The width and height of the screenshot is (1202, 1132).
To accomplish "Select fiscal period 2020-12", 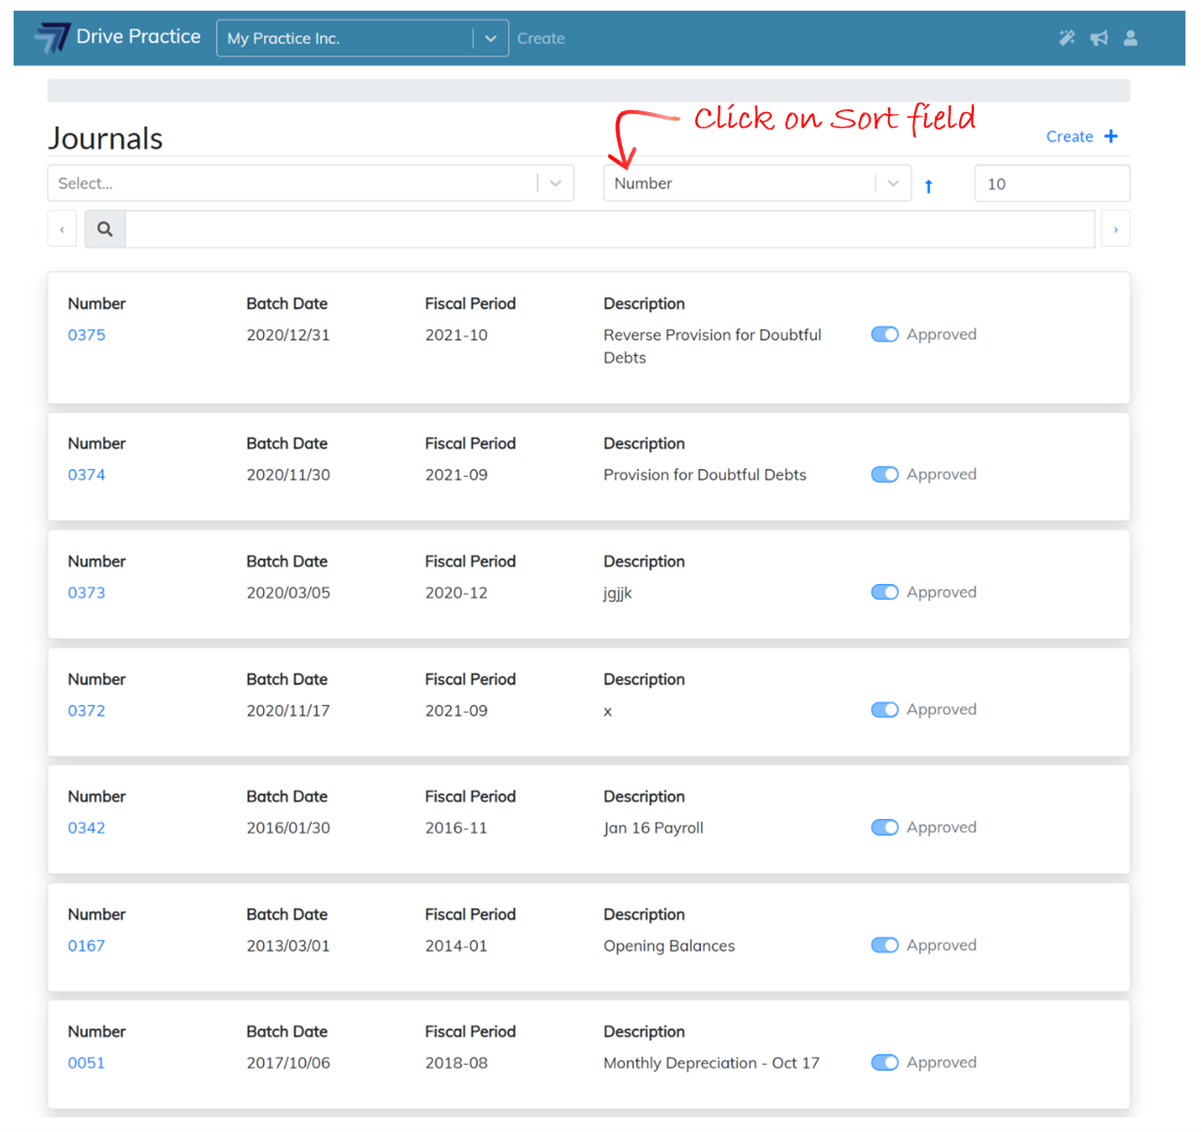I will (456, 593).
